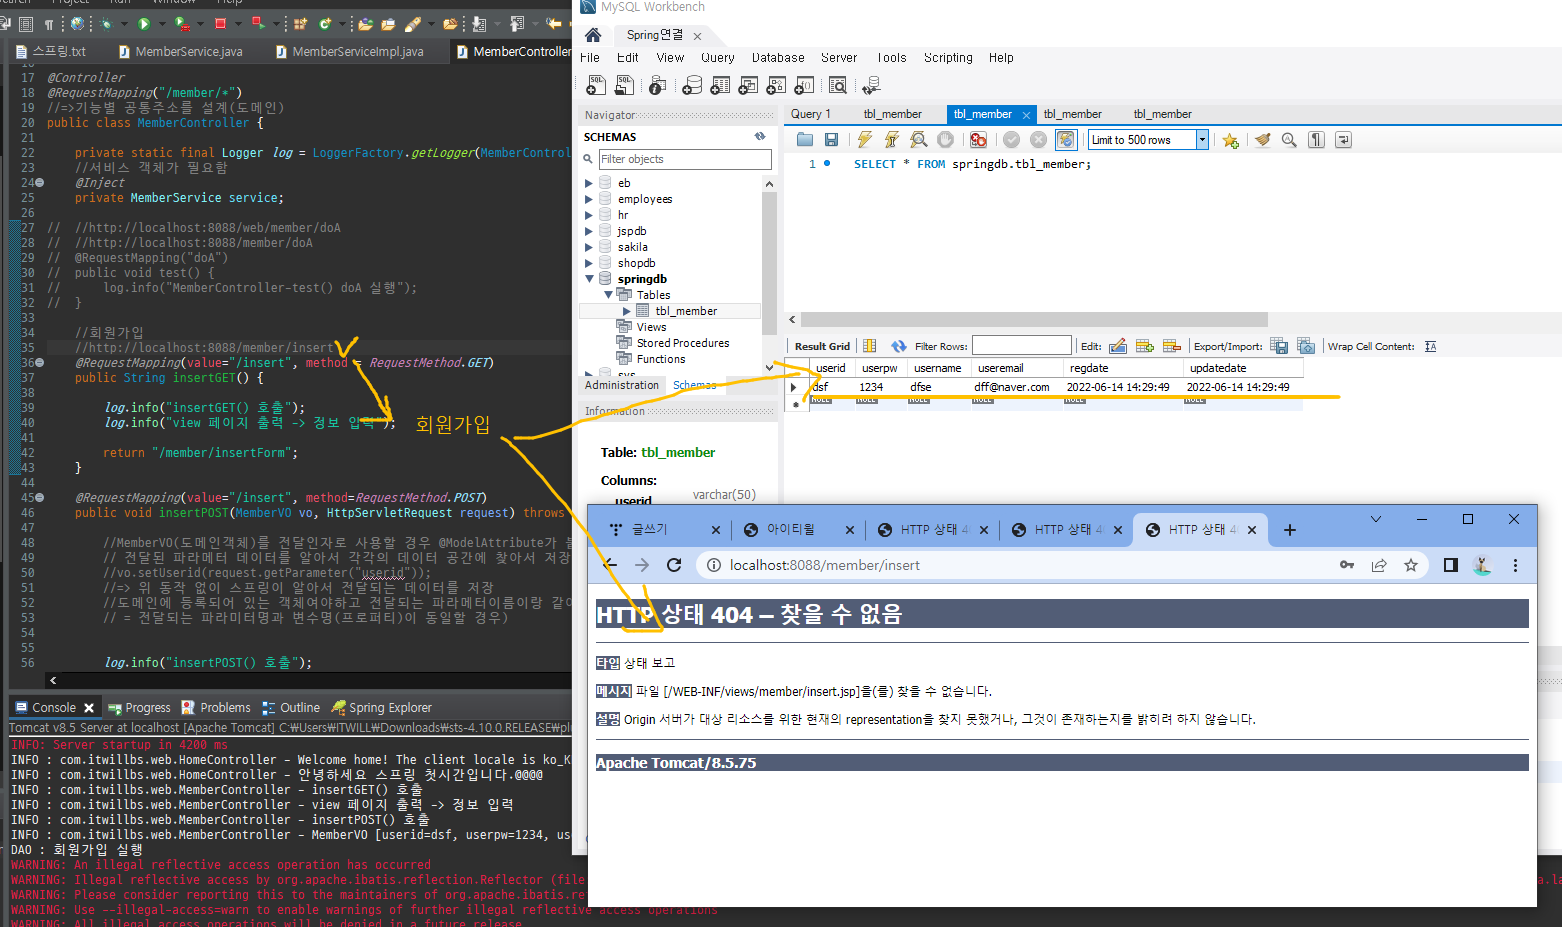
Task: Export recordset to file icon
Action: point(1279,346)
